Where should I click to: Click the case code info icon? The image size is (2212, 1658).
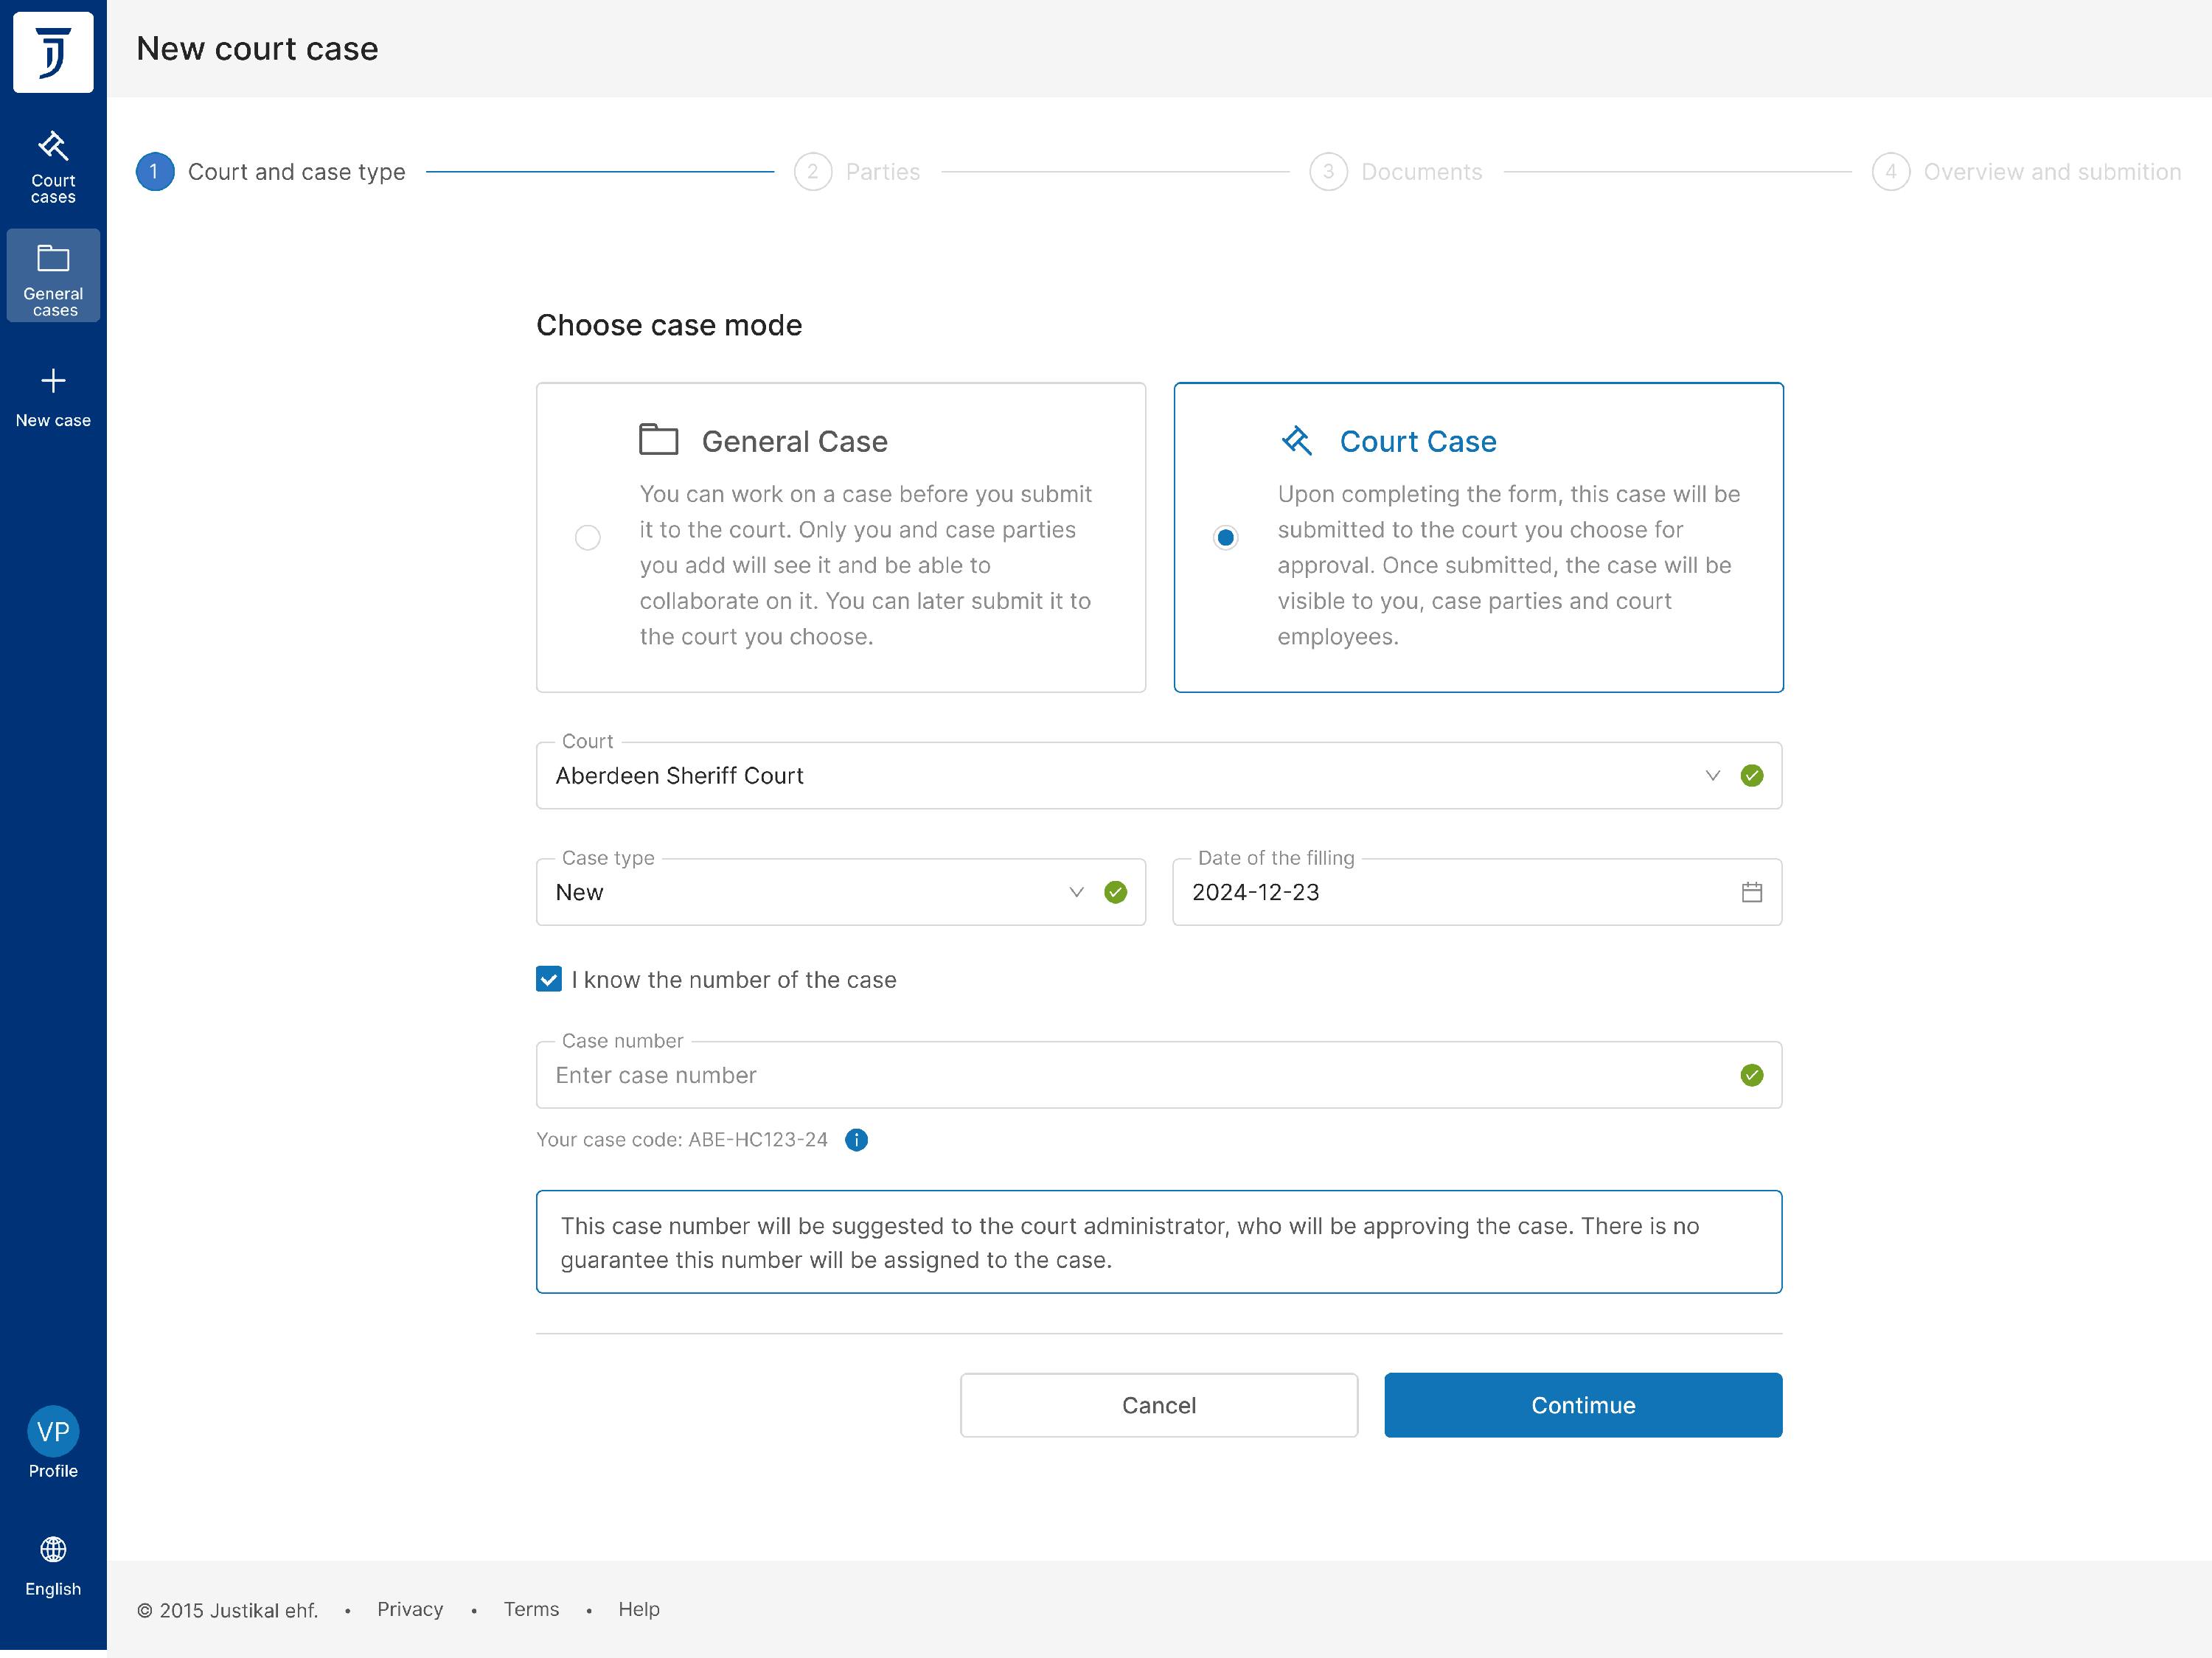point(856,1140)
